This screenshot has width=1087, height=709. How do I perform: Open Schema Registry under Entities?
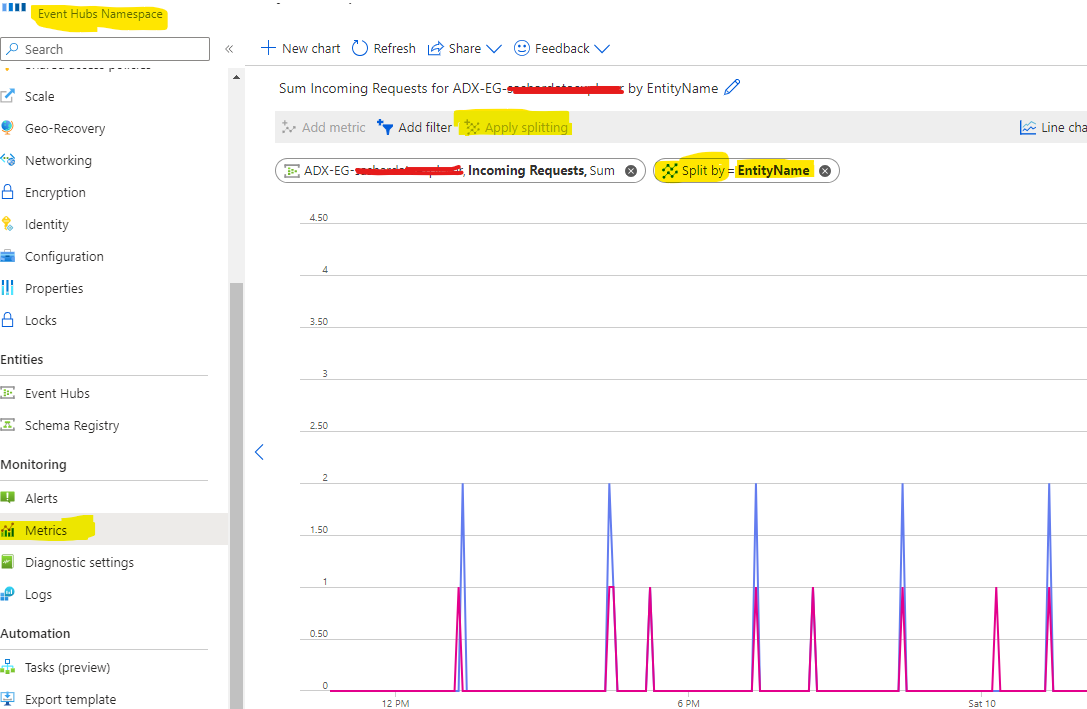(72, 426)
